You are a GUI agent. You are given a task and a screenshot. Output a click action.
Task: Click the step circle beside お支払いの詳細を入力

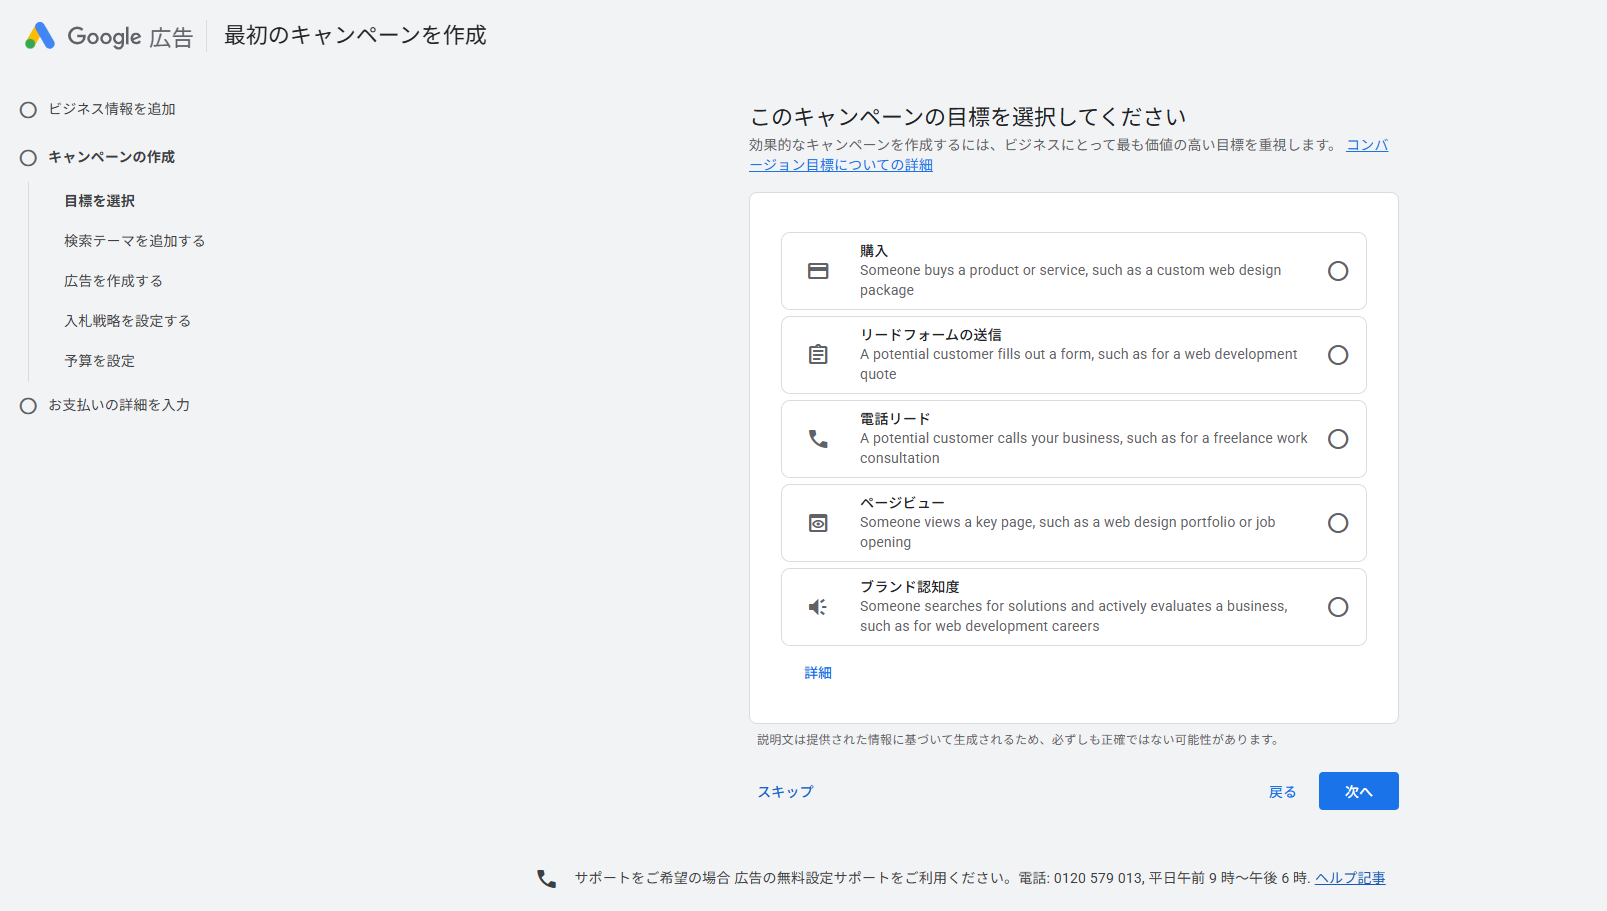point(28,405)
